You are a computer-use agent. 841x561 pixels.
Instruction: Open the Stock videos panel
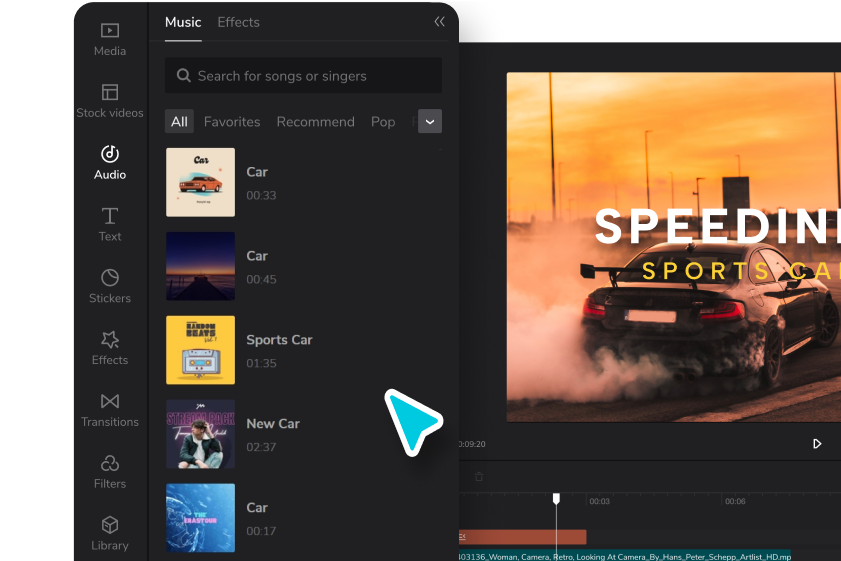click(x=110, y=101)
